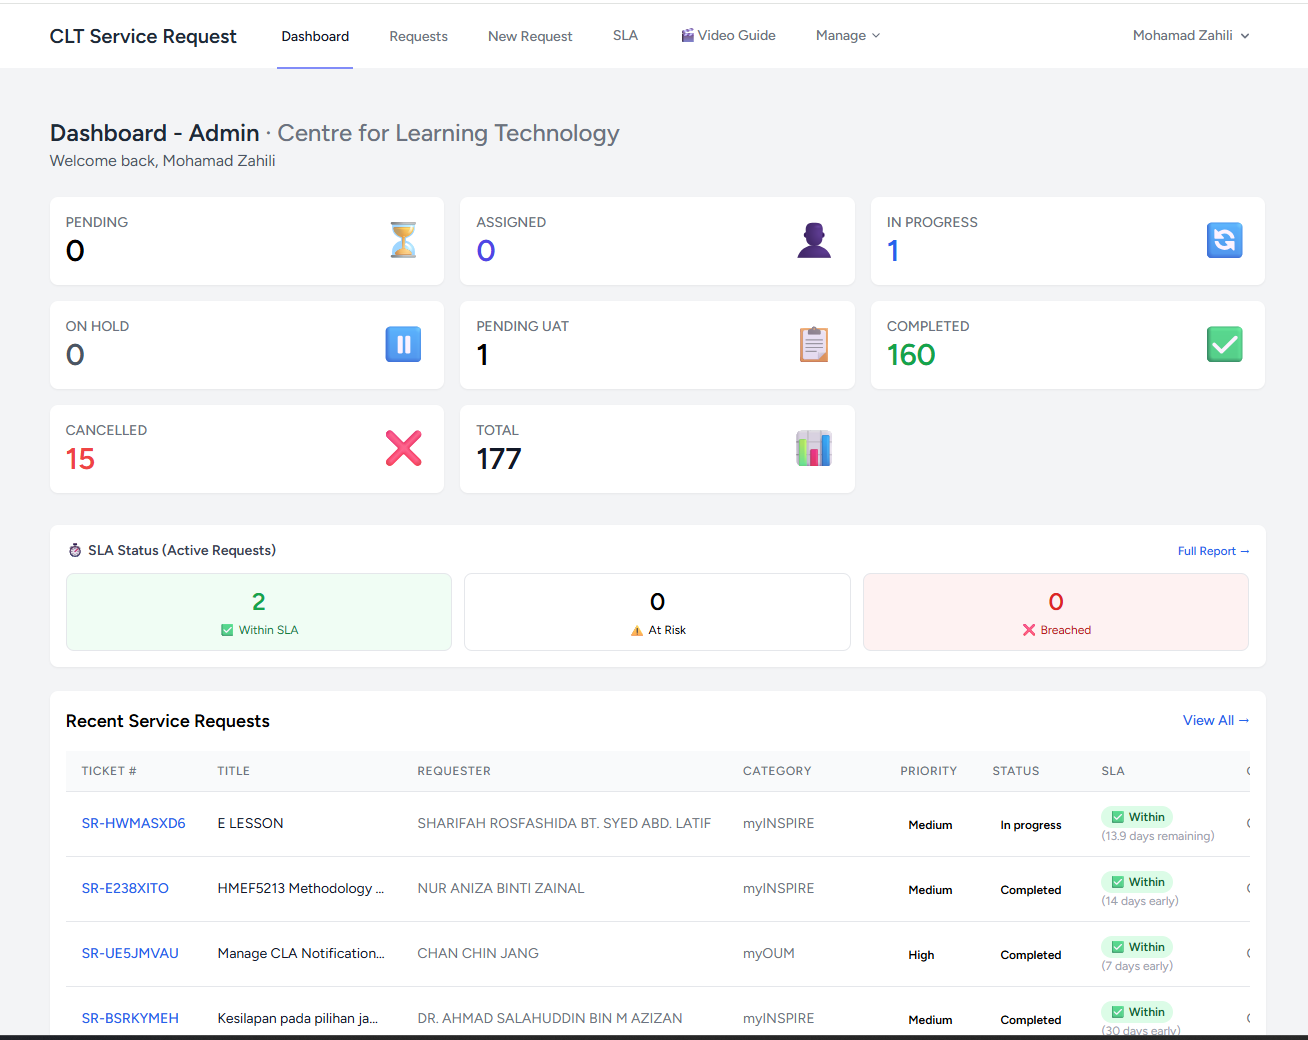Open ticket SR-HWMASXD6
This screenshot has width=1308, height=1040.
coord(133,823)
